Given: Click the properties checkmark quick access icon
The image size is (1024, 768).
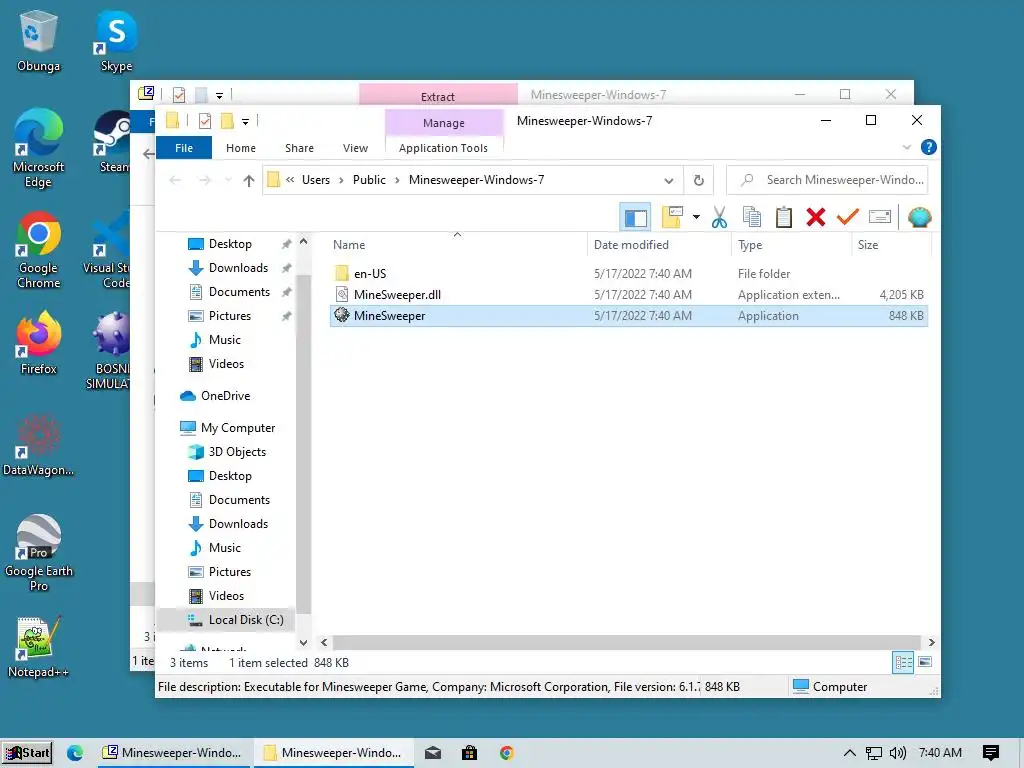Looking at the screenshot, I should pyautogui.click(x=204, y=121).
